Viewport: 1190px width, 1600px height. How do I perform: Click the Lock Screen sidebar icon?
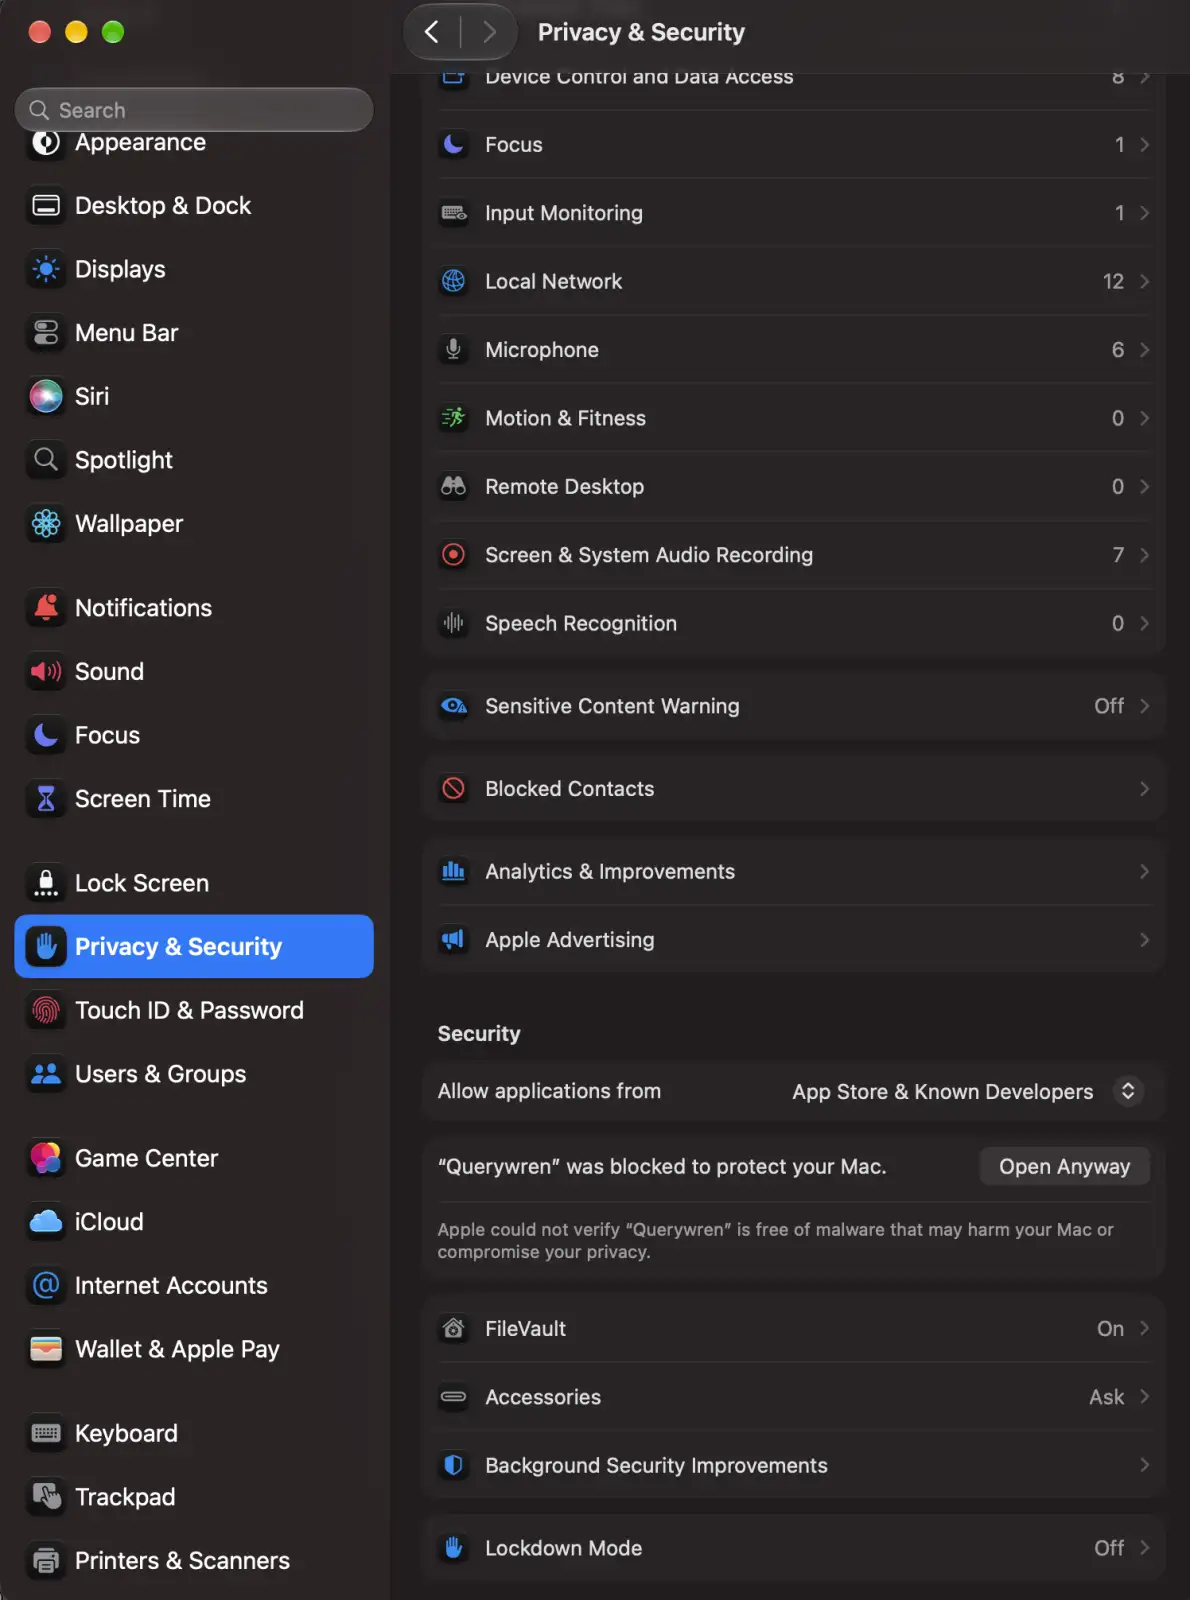click(46, 883)
